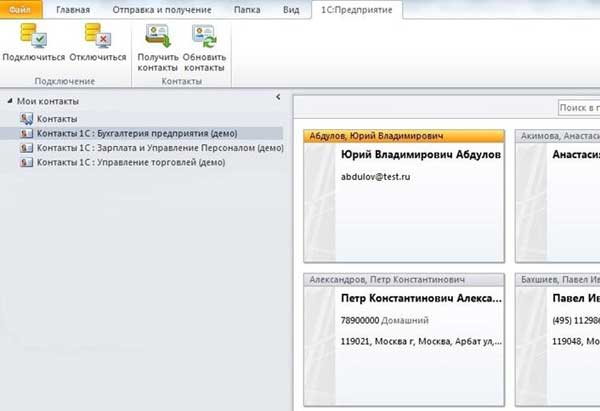Open the Вид ribbon tab
Image resolution: width=600 pixels, height=411 pixels.
click(x=291, y=9)
